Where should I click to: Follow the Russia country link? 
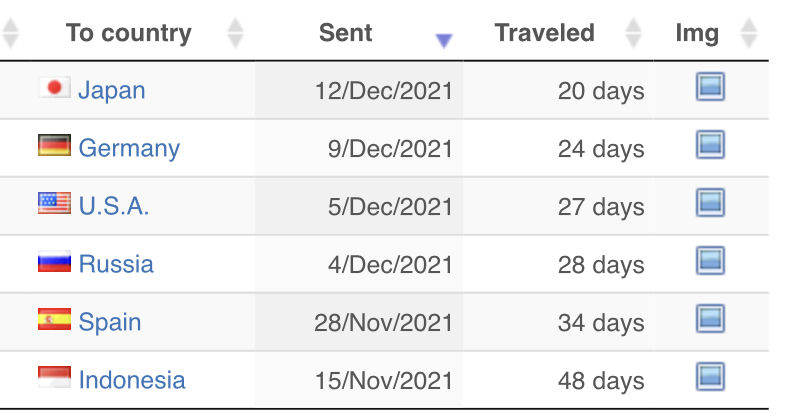116,264
